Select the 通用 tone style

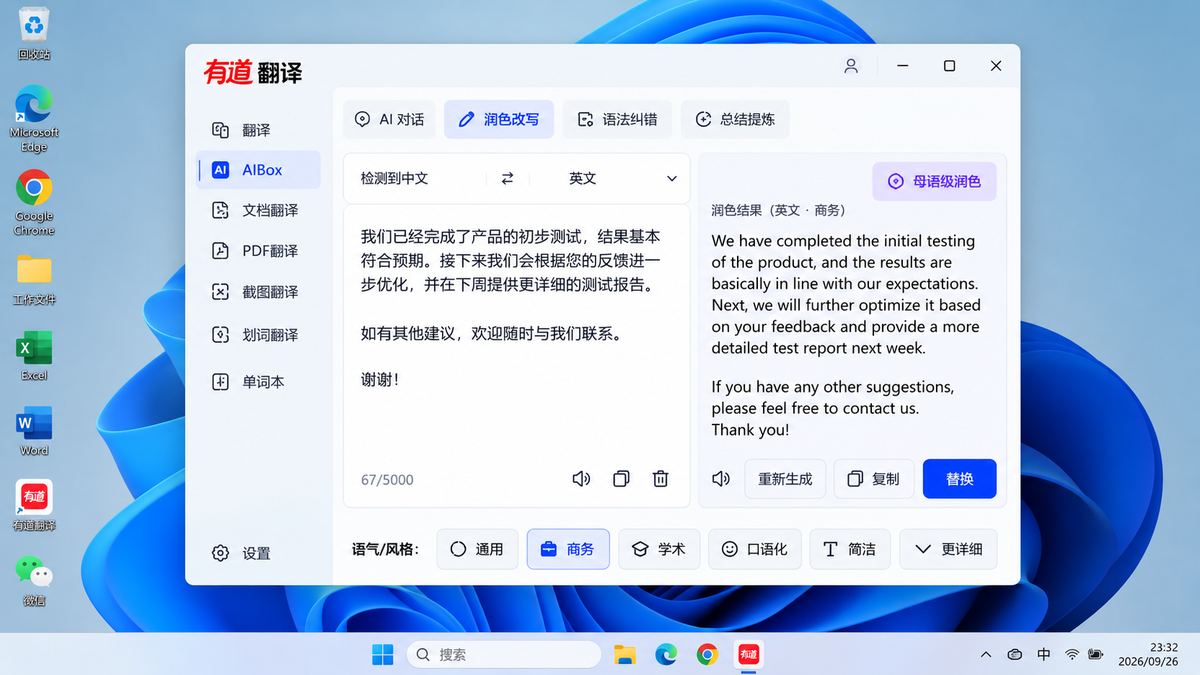click(477, 549)
